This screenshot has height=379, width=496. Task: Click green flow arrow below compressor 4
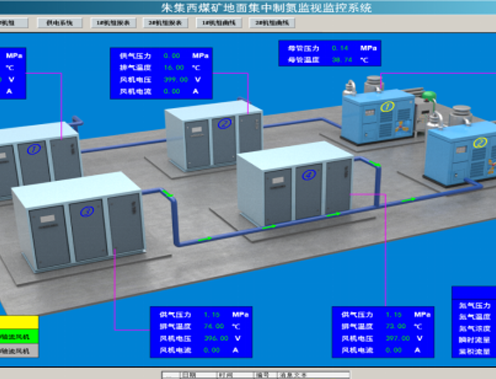(269, 227)
